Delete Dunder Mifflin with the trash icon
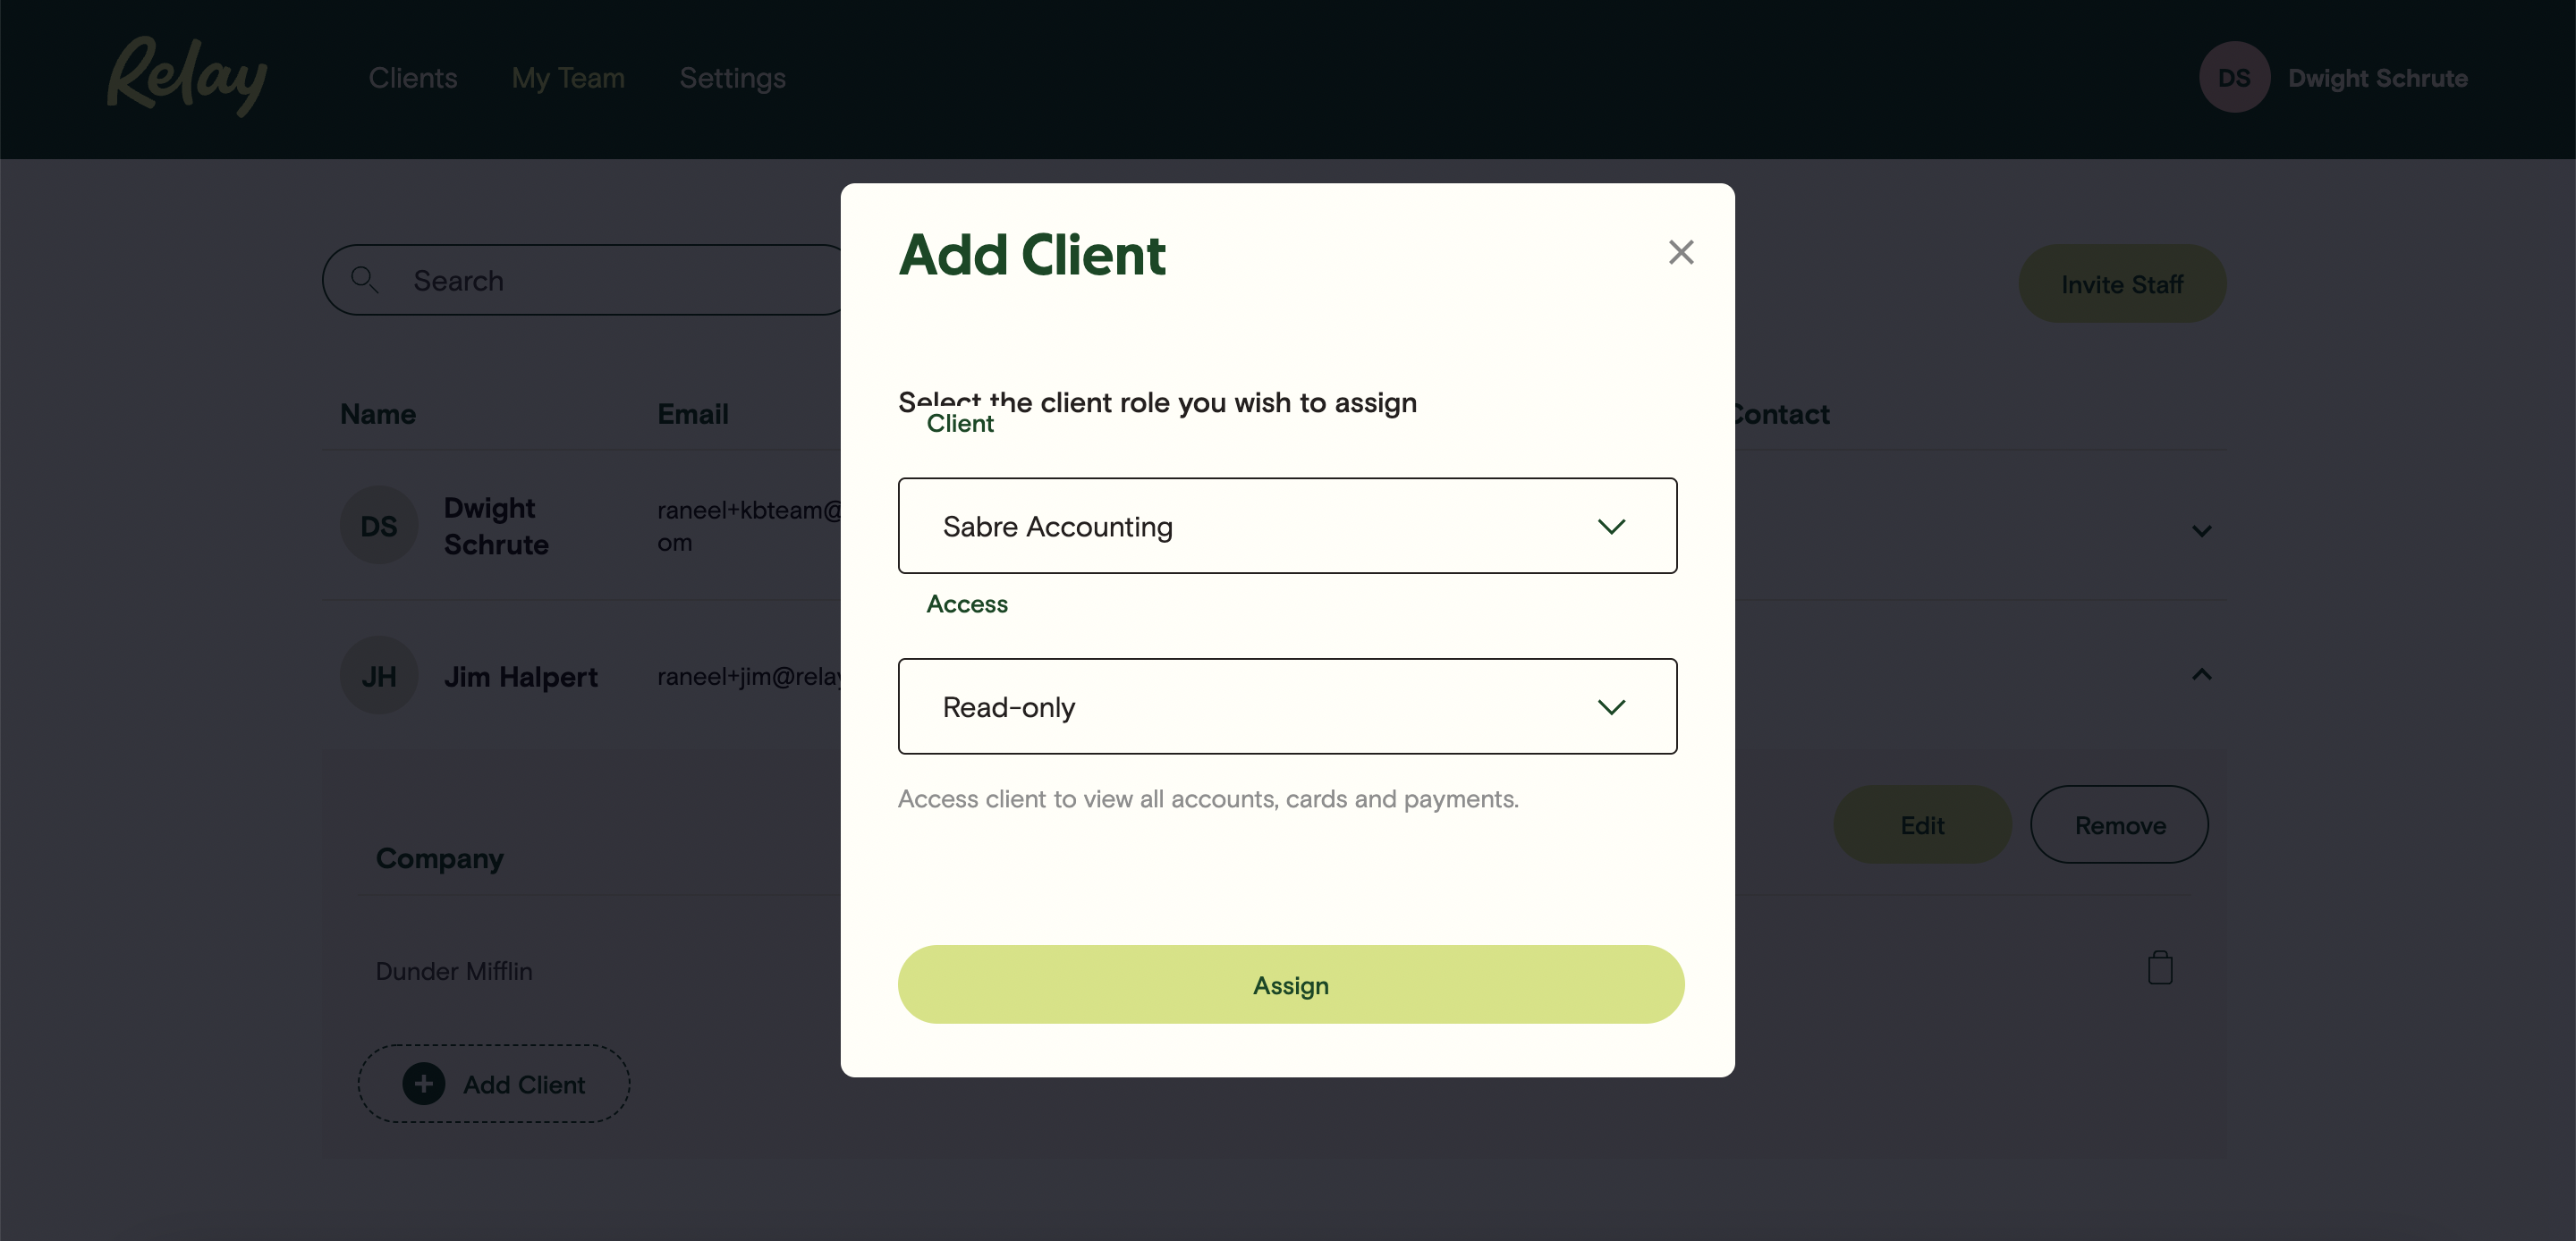 click(x=2160, y=967)
